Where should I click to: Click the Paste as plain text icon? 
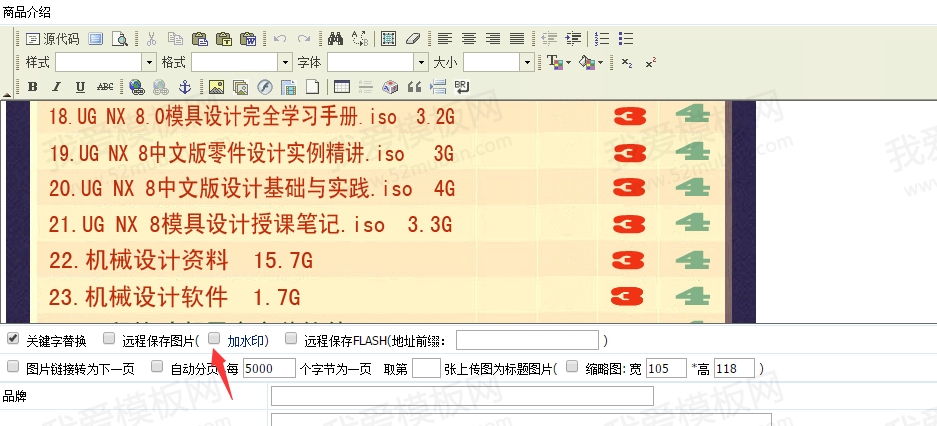point(224,39)
